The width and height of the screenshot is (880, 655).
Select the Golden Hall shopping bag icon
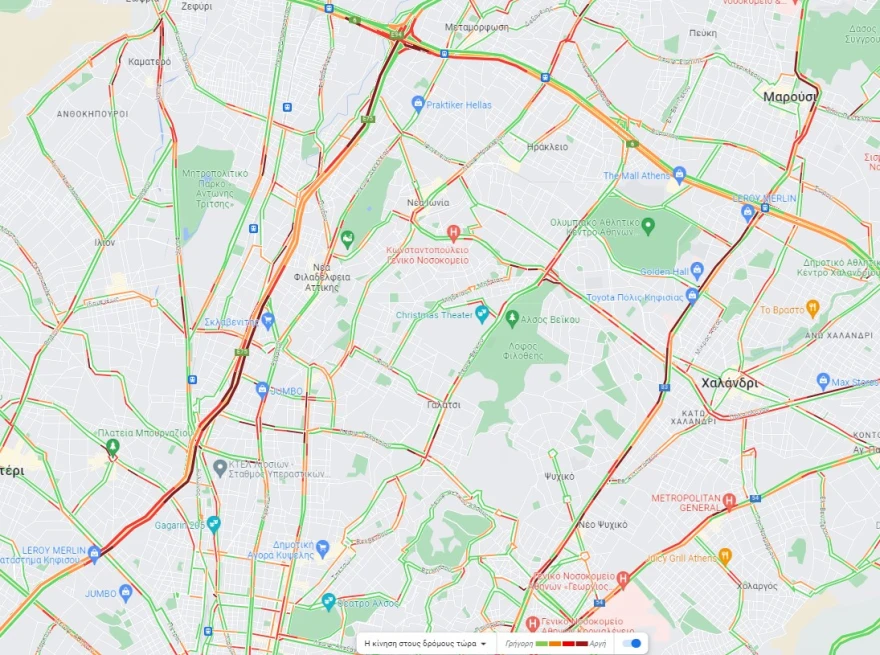pyautogui.click(x=696, y=271)
